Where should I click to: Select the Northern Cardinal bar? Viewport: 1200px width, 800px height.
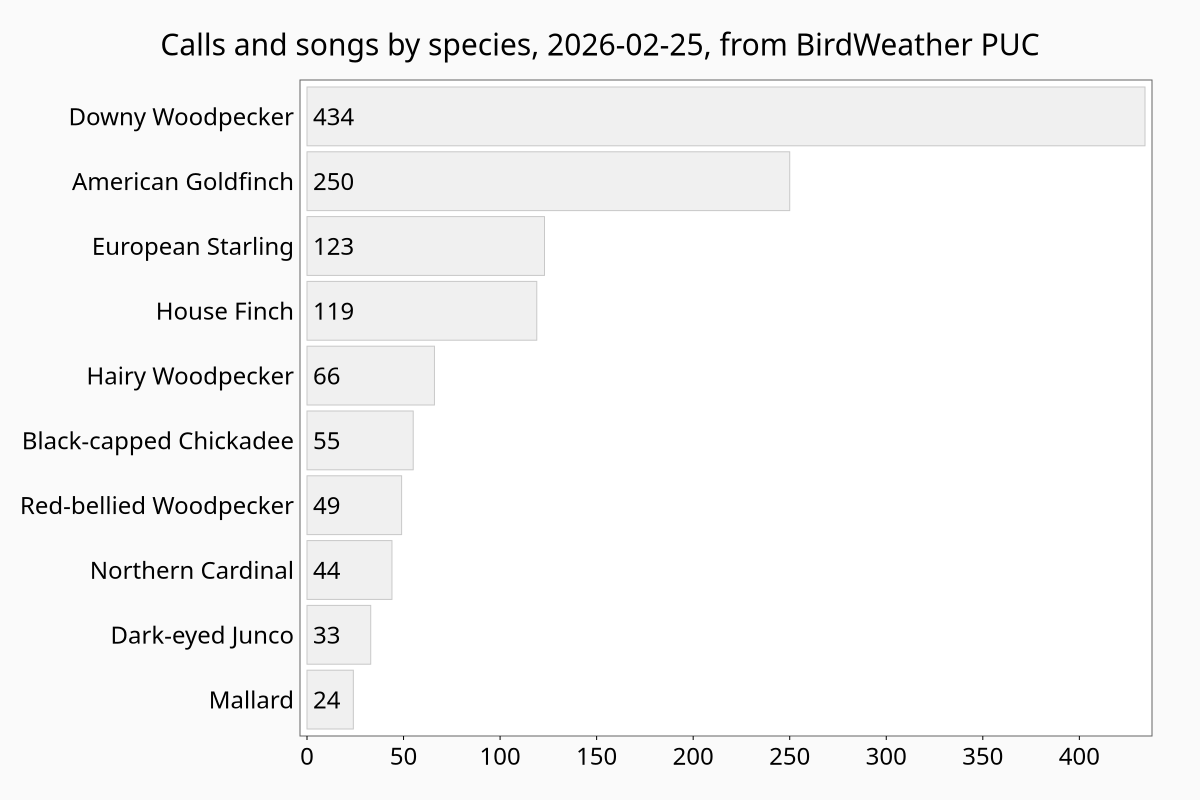point(349,570)
